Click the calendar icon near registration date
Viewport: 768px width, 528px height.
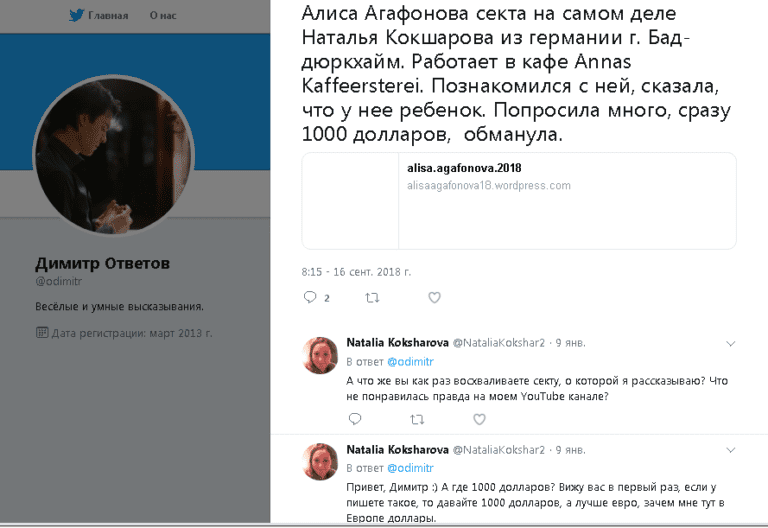(42, 333)
